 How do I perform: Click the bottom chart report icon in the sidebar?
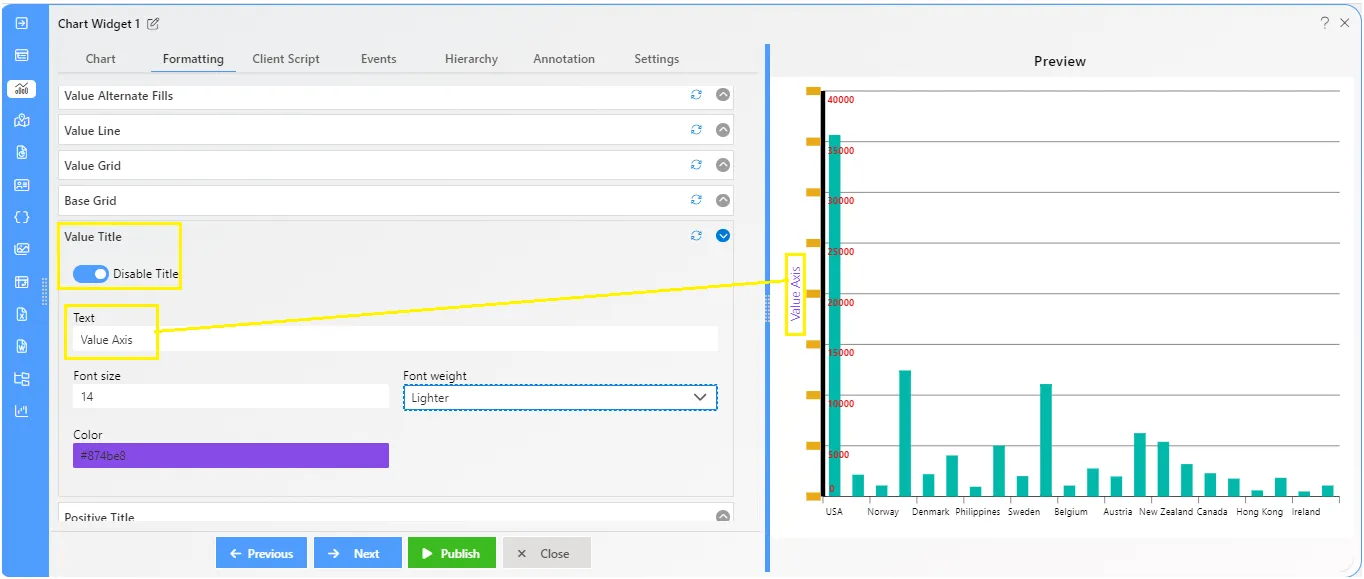pos(22,411)
